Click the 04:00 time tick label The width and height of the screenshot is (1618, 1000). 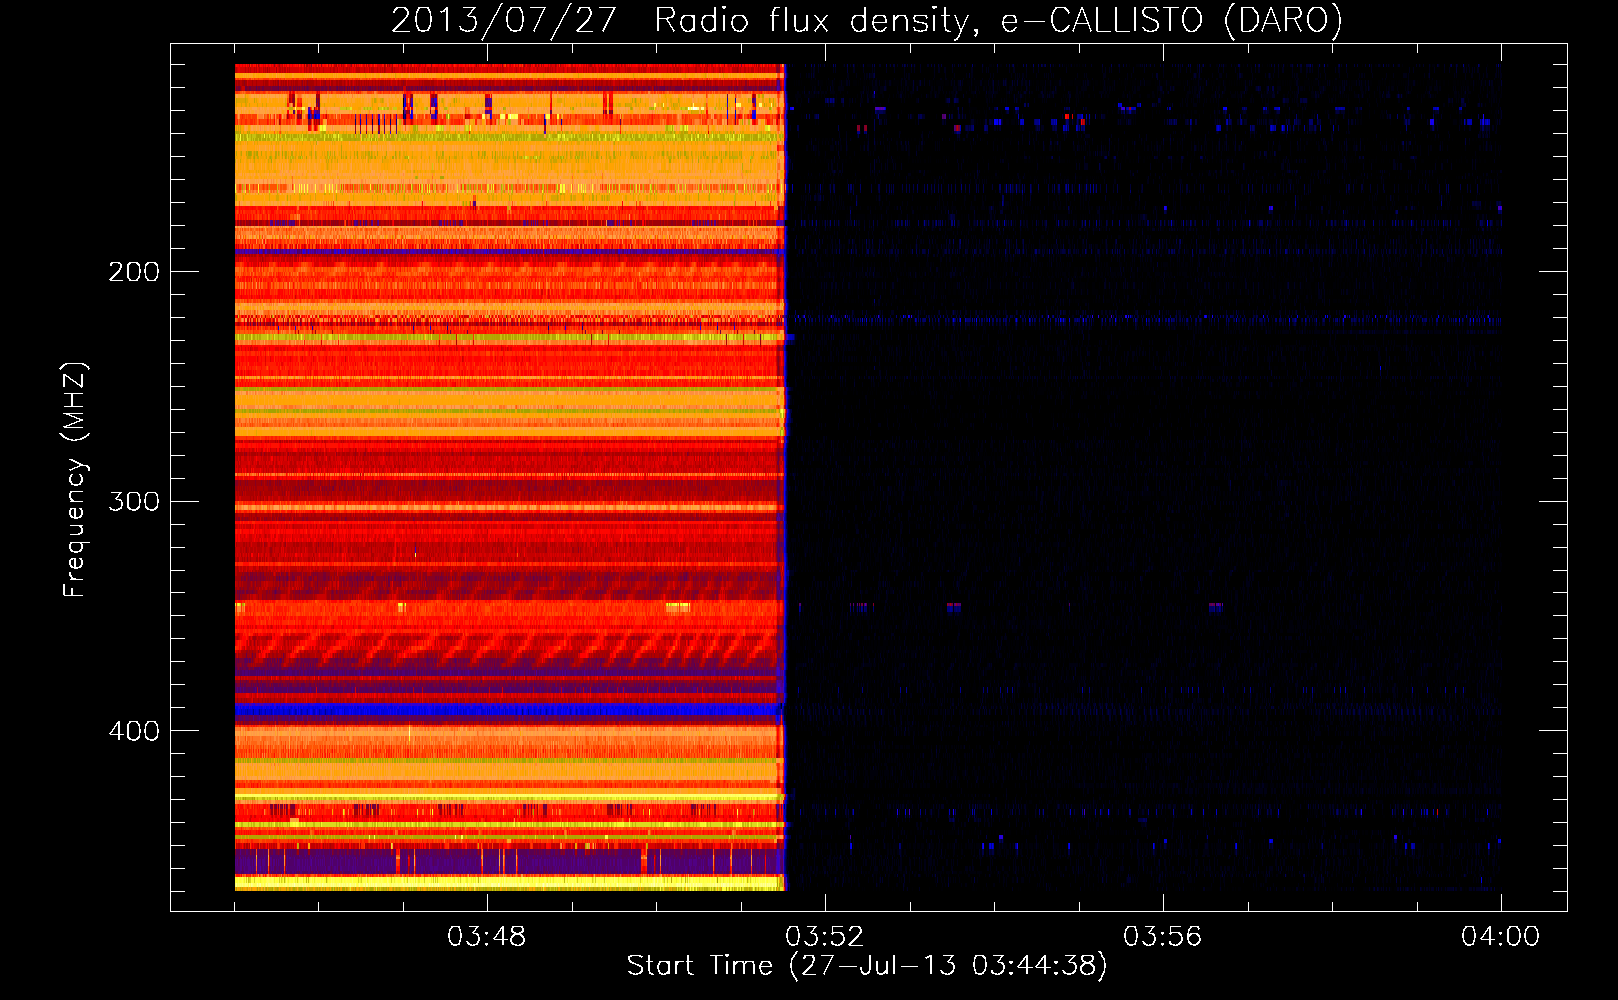pyautogui.click(x=1501, y=937)
